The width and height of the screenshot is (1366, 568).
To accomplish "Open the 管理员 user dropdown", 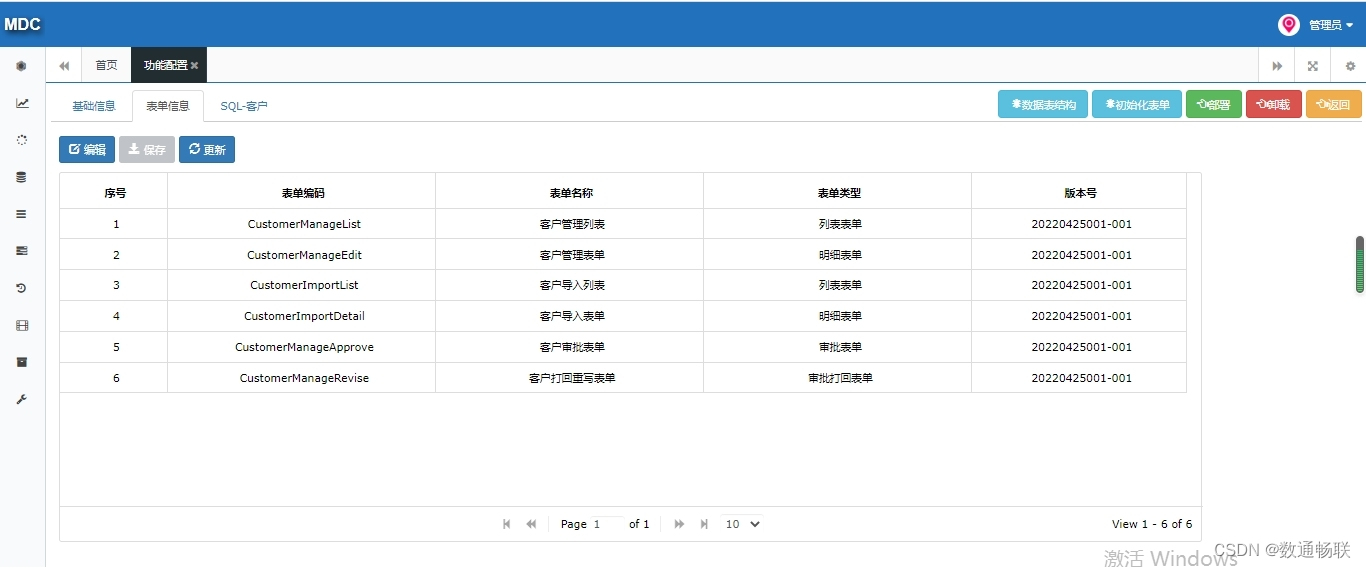I will [x=1331, y=25].
